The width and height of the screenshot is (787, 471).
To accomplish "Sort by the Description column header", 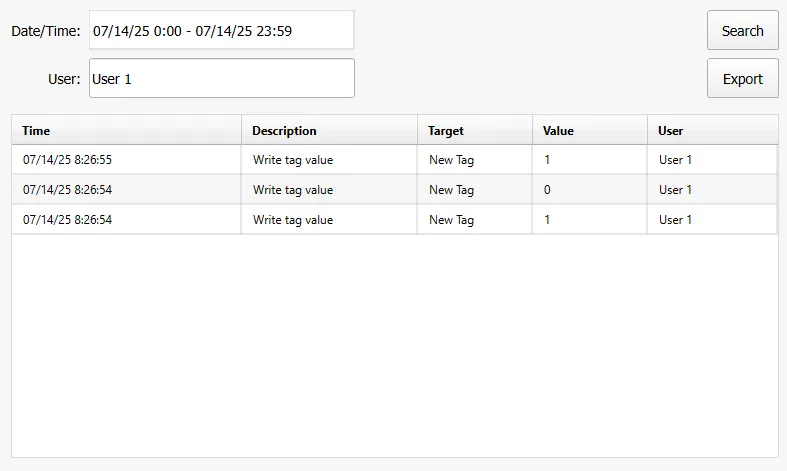I will (329, 131).
